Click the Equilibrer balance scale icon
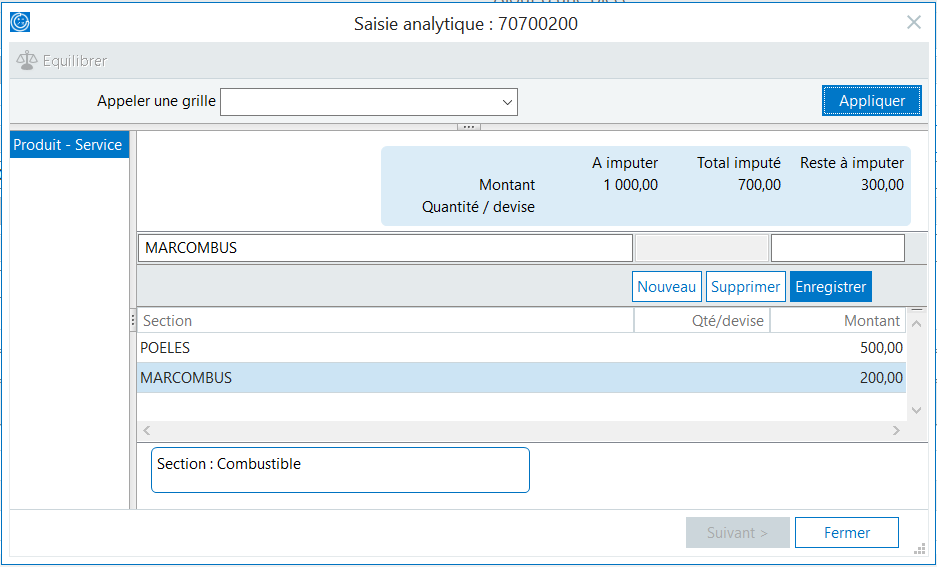Image resolution: width=937 pixels, height=567 pixels. (x=26, y=61)
